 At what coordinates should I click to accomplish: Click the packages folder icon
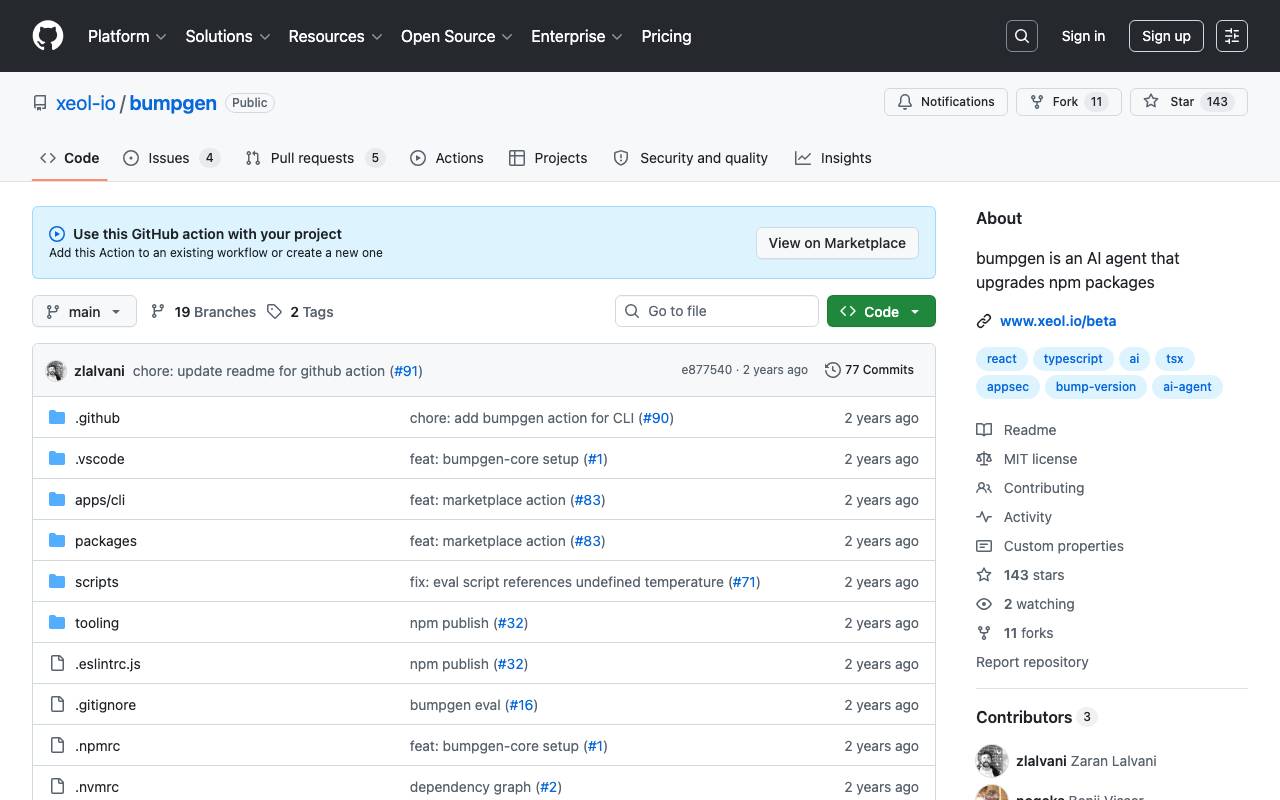tap(57, 541)
